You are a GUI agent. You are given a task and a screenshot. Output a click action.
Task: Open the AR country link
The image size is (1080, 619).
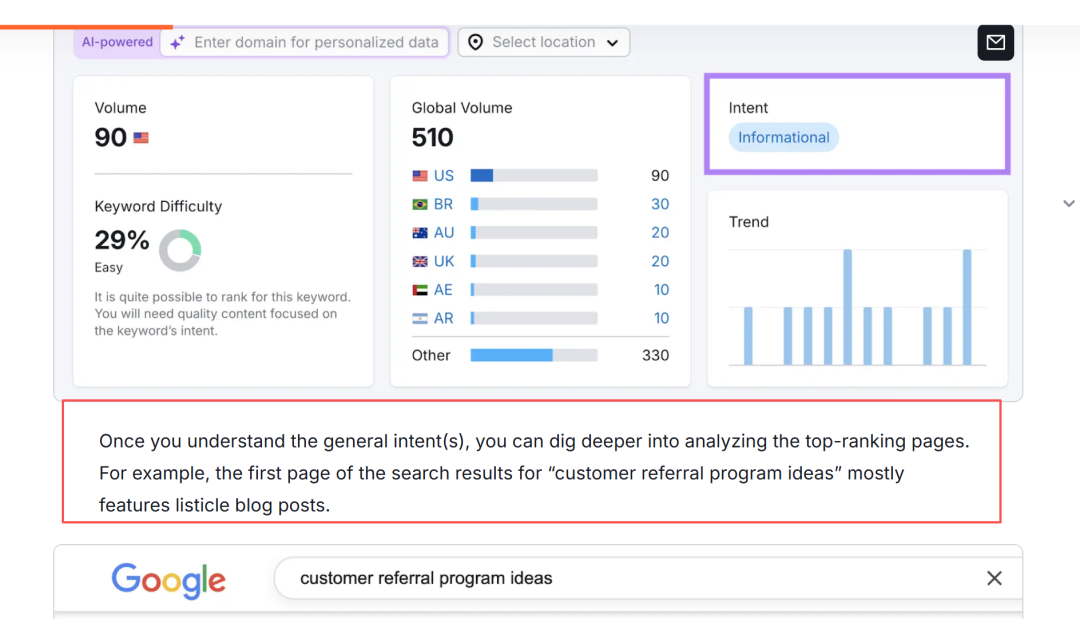pos(444,318)
